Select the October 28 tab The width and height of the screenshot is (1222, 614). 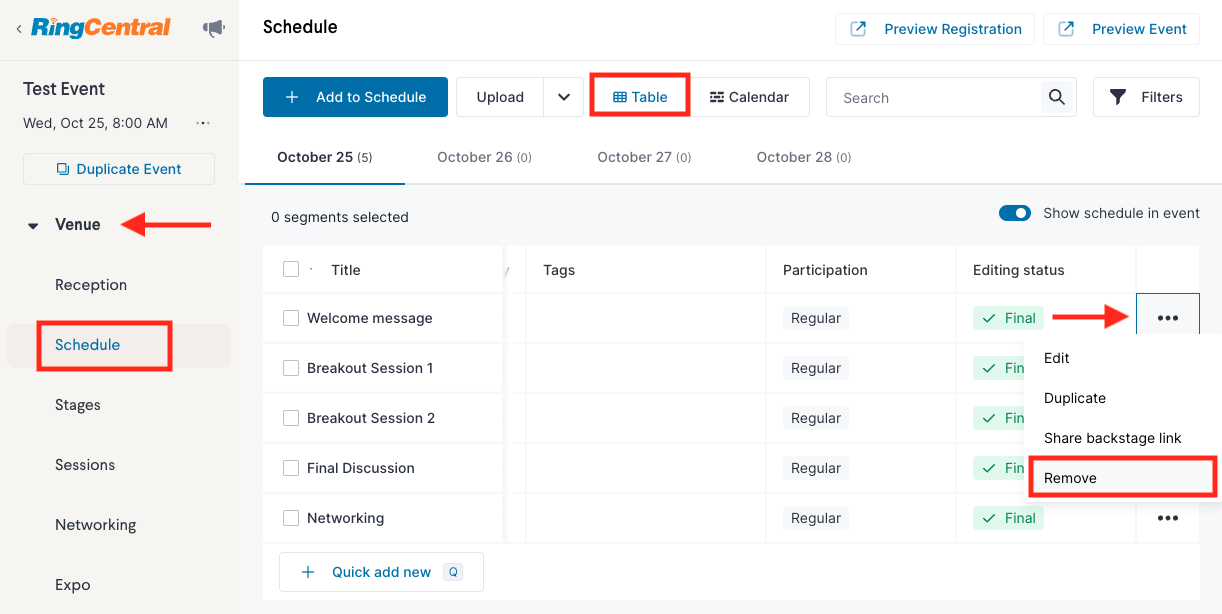(x=804, y=157)
